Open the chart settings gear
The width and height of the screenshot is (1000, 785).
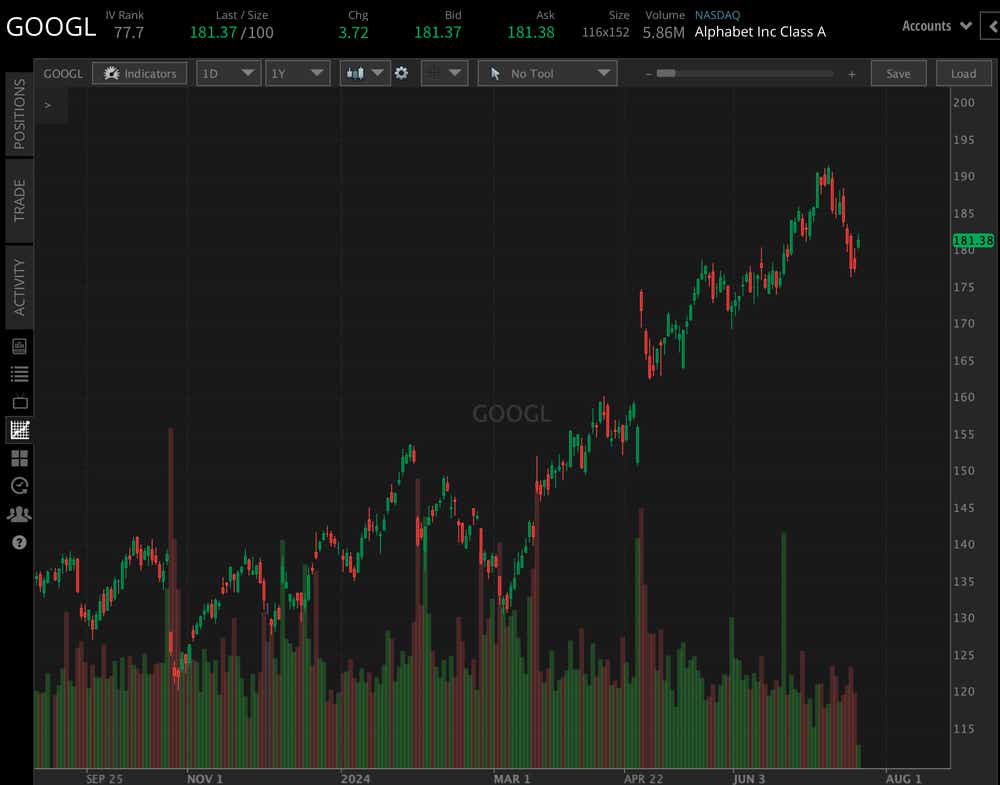pyautogui.click(x=401, y=73)
